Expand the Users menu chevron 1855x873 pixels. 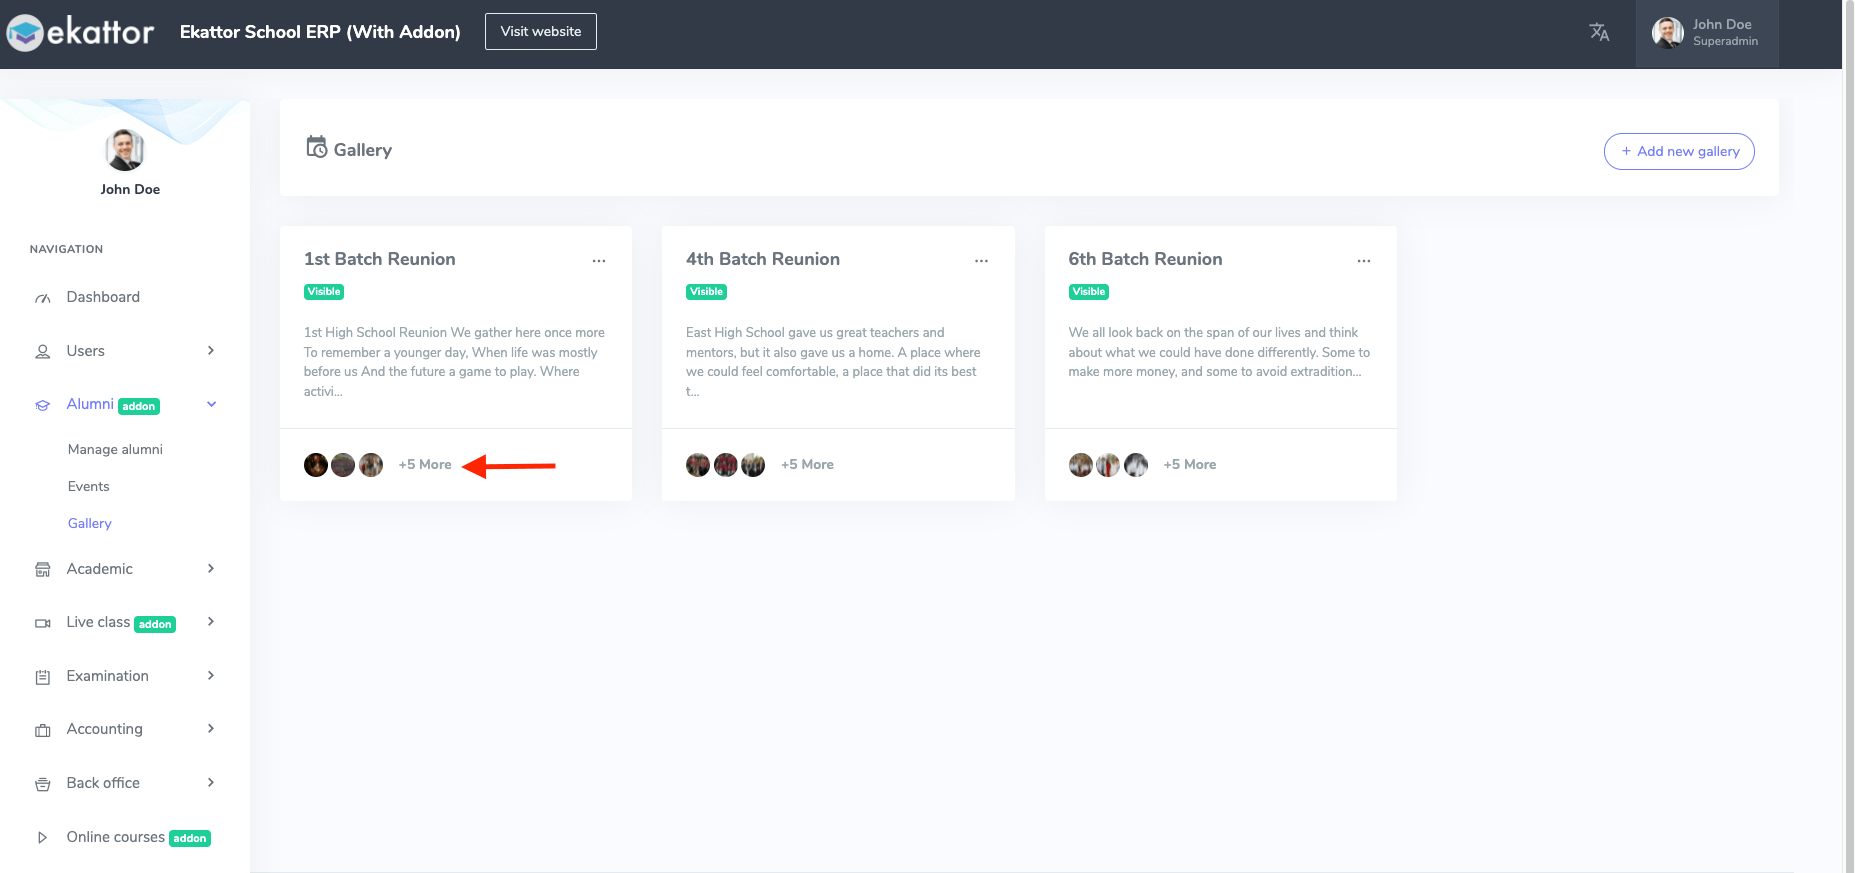211,351
